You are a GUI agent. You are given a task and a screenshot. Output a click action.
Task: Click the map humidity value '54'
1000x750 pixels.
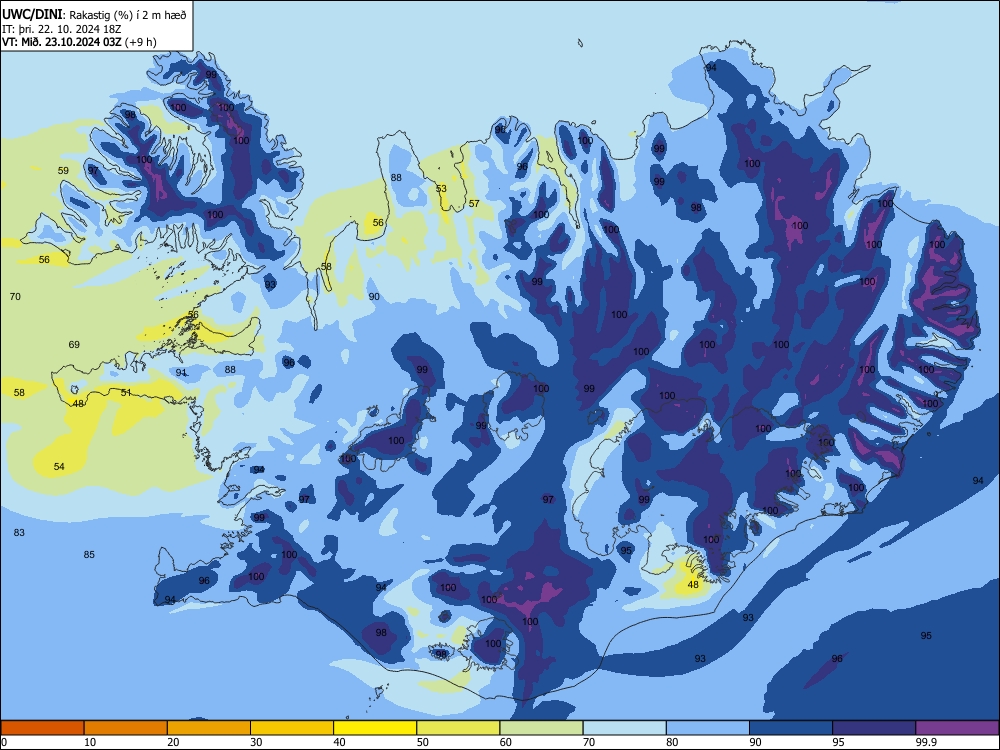tap(59, 467)
